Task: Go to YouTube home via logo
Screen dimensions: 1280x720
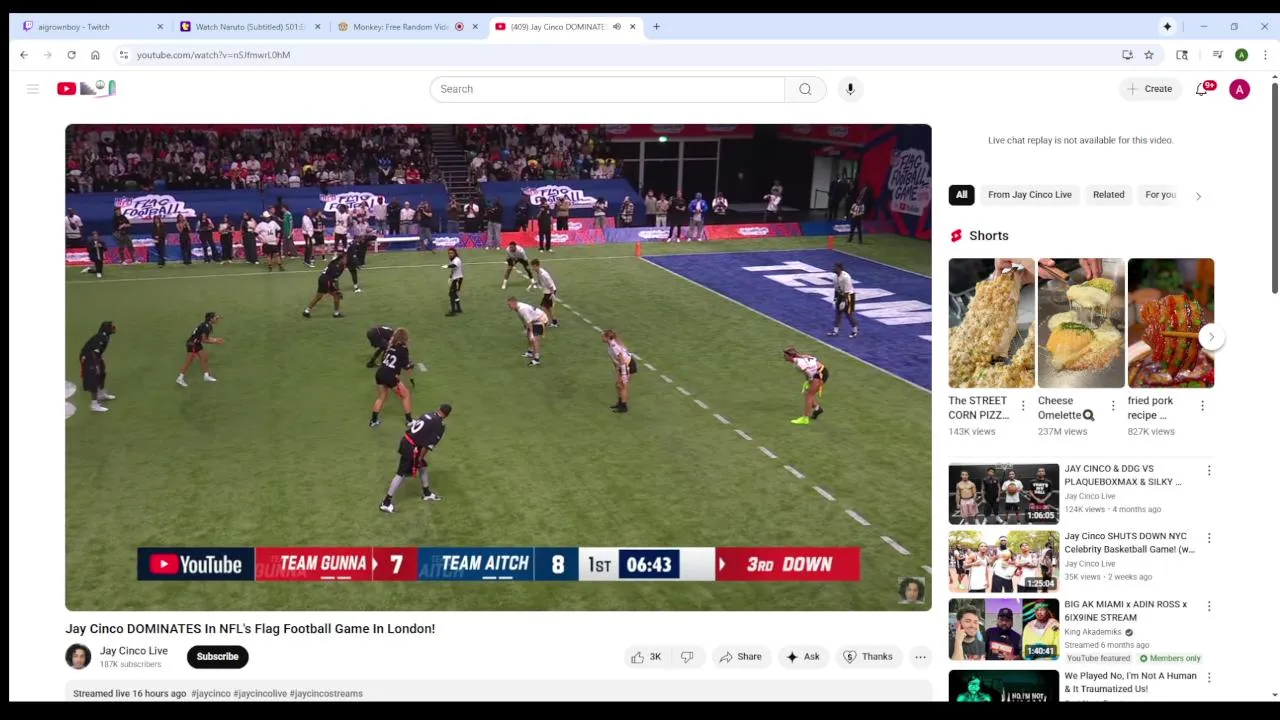Action: click(x=87, y=89)
